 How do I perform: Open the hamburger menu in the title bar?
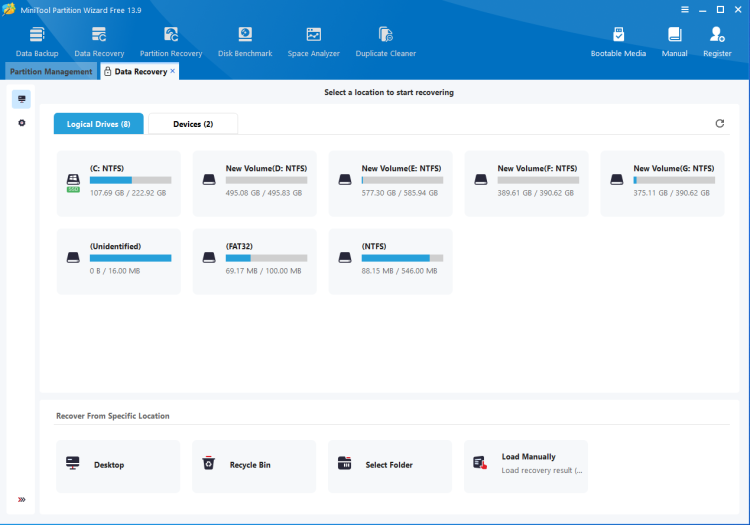point(685,10)
